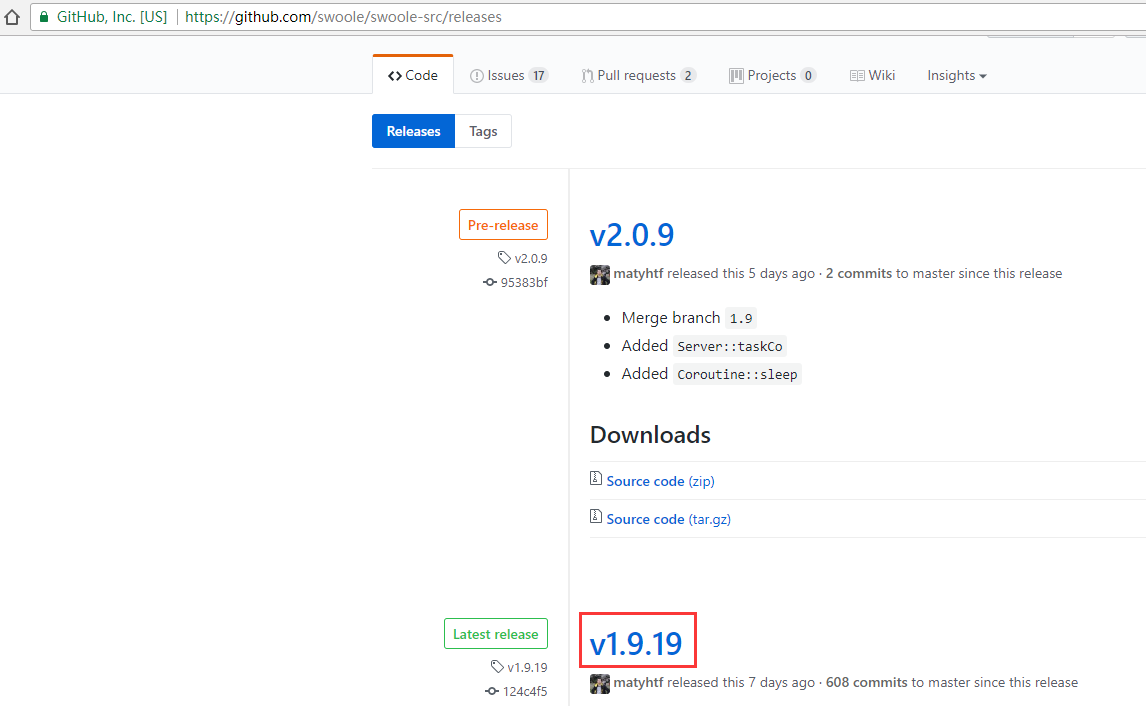1146x706 pixels.
Task: Click the tar.gz file icon
Action: point(596,517)
